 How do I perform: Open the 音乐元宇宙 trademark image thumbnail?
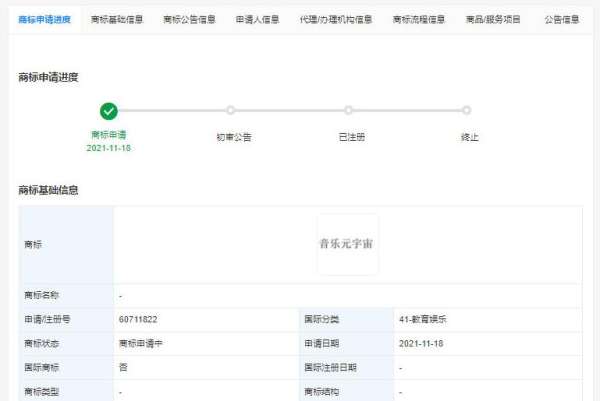coord(347,244)
